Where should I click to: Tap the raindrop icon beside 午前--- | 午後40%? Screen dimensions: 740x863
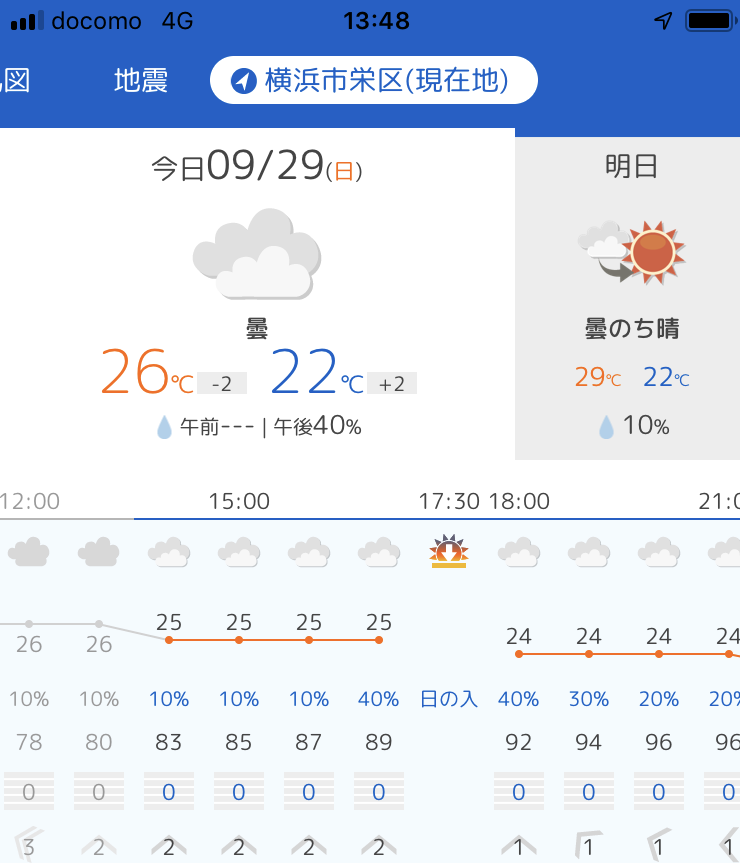click(164, 427)
